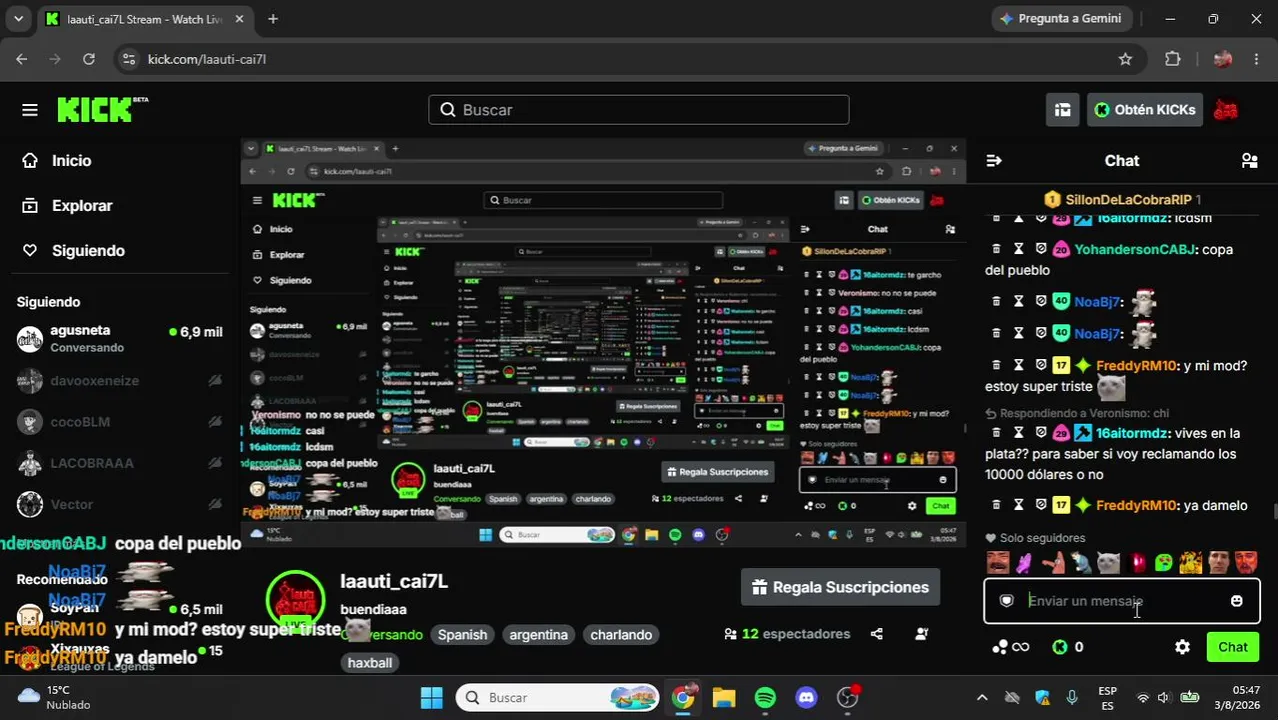The width and height of the screenshot is (1278, 720).
Task: View site information icon in address bar
Action: (128, 59)
